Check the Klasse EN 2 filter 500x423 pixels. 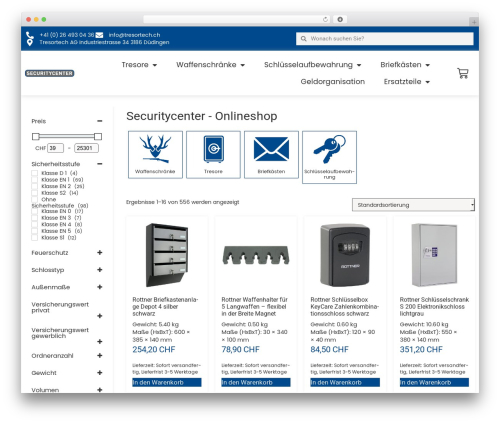tap(34, 186)
